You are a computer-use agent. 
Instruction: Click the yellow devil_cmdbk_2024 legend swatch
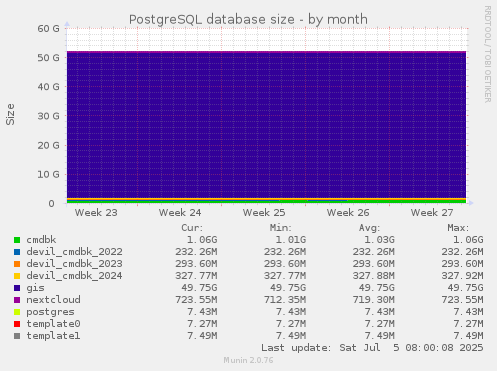click(17, 276)
